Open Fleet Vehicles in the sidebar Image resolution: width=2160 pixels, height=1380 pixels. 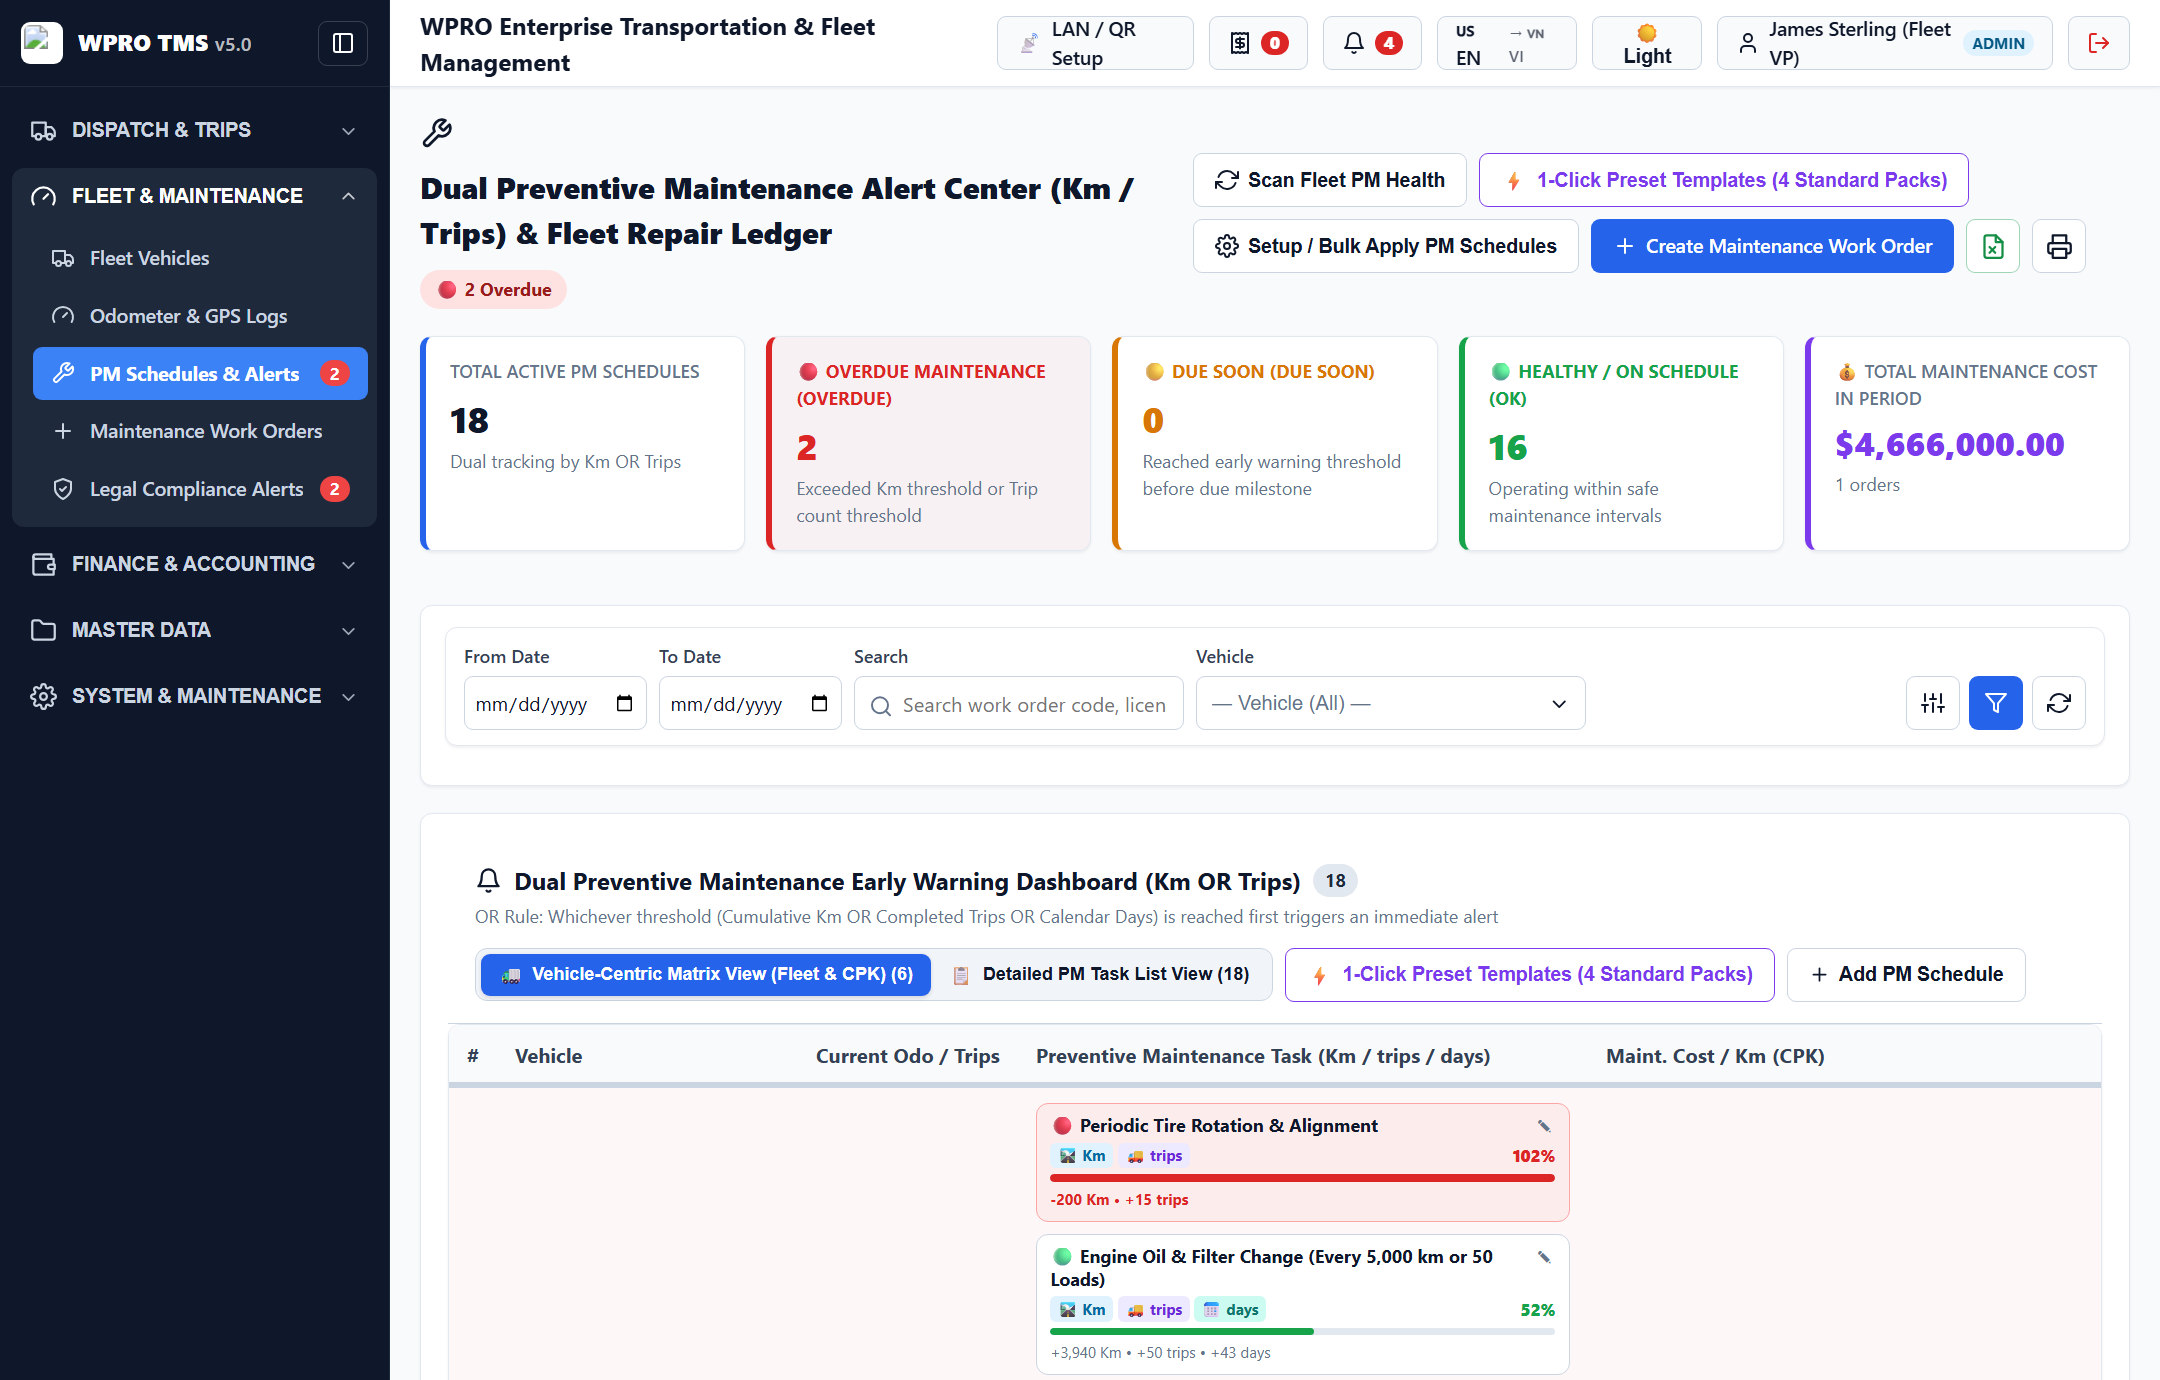click(200, 258)
